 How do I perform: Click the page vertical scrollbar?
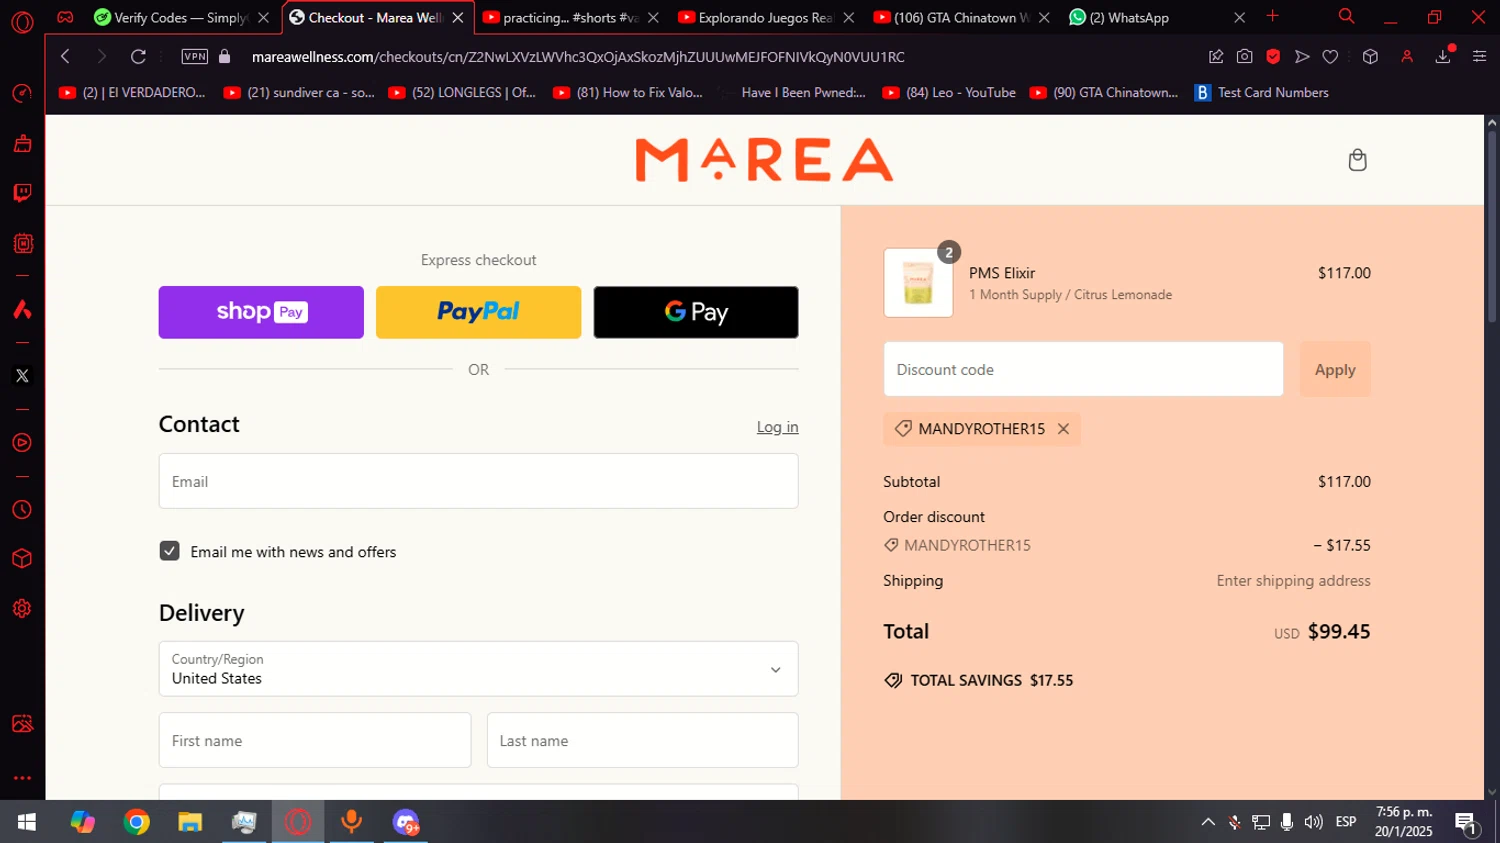pyautogui.click(x=1492, y=227)
